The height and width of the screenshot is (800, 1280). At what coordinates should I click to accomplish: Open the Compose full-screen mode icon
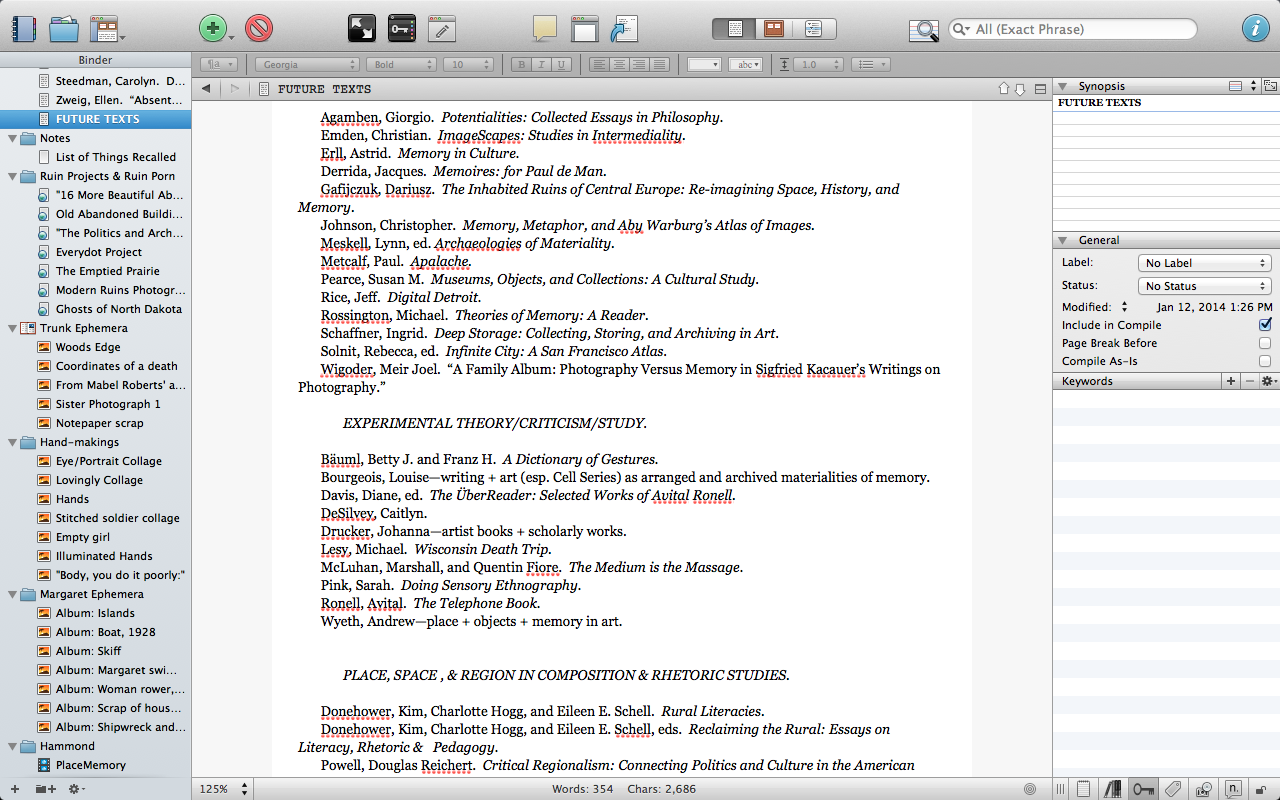361,28
